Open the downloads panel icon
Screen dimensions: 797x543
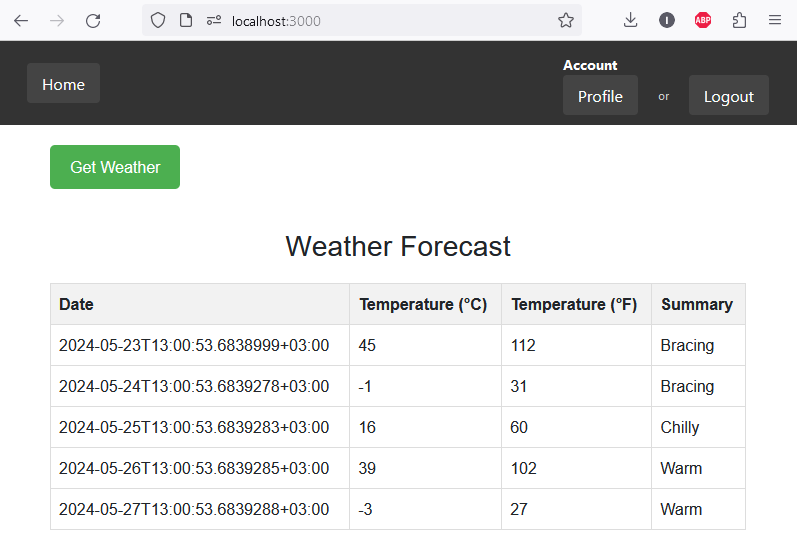[630, 20]
